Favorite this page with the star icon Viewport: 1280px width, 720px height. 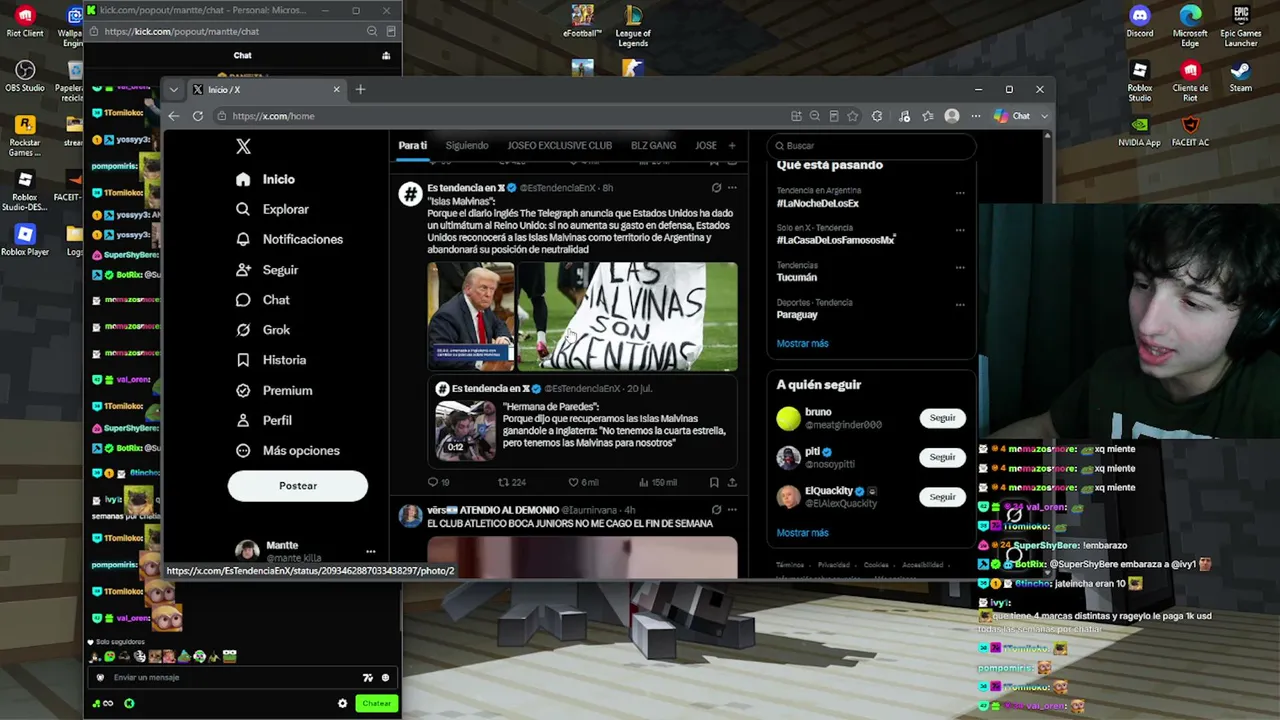[852, 116]
